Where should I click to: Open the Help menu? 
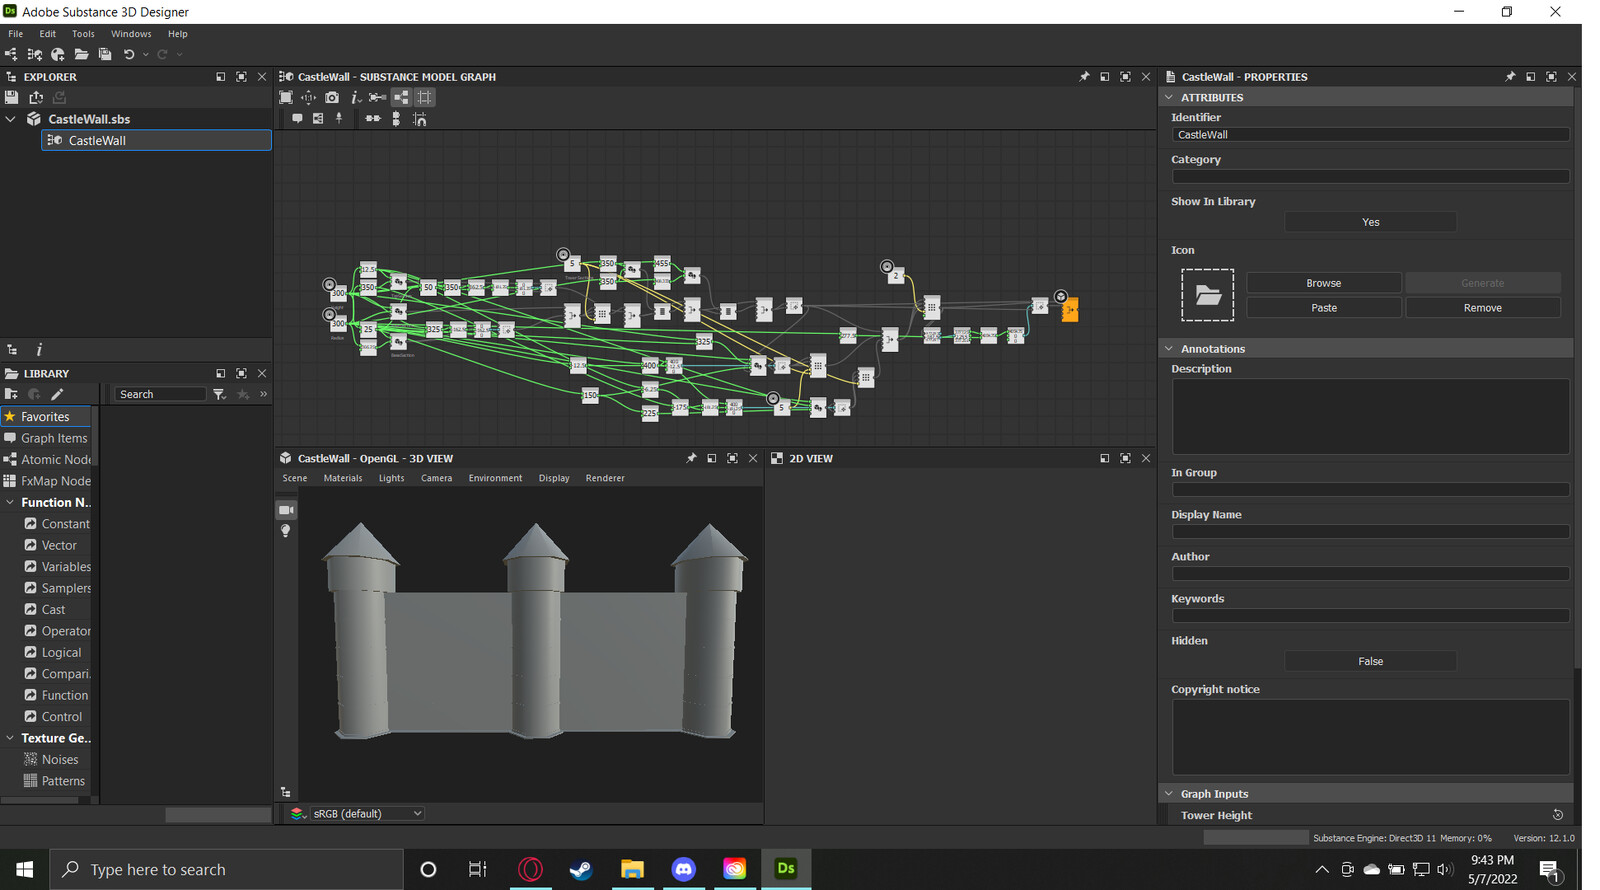pyautogui.click(x=178, y=34)
